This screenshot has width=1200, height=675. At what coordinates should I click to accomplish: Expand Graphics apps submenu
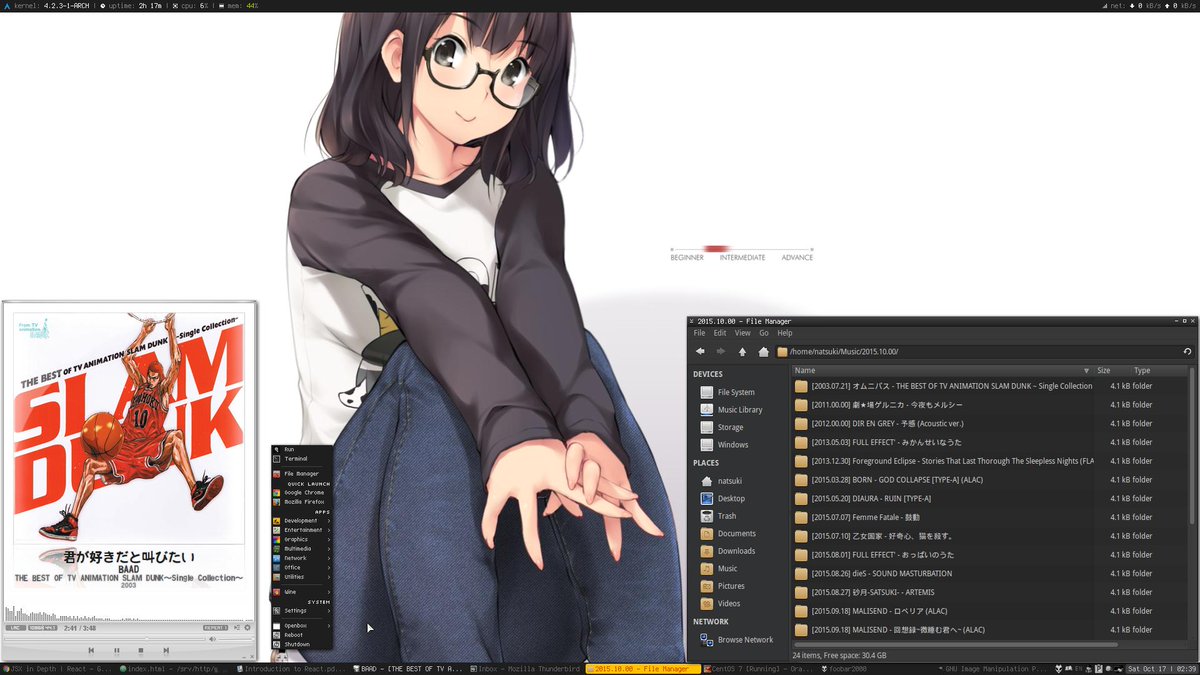pos(301,539)
